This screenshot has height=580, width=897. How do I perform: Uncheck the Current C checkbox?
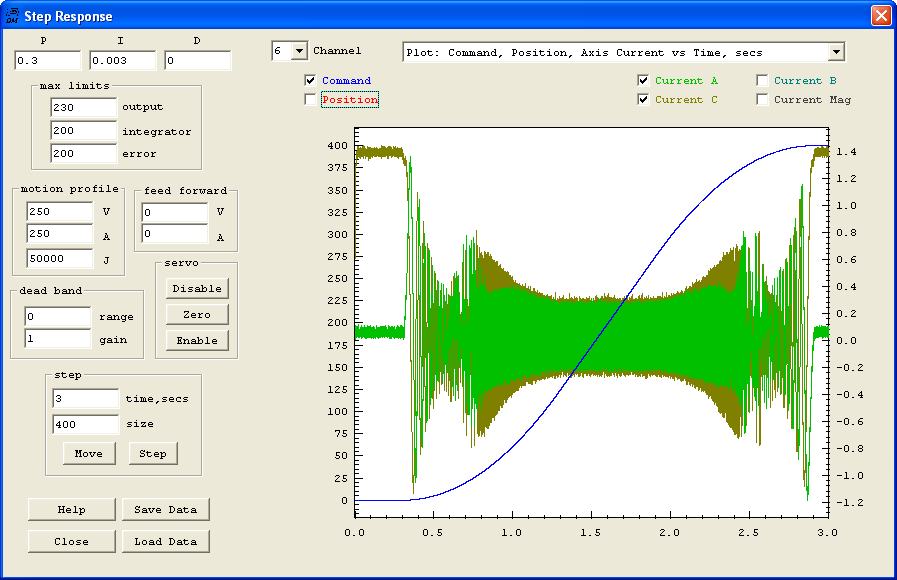pyautogui.click(x=643, y=100)
